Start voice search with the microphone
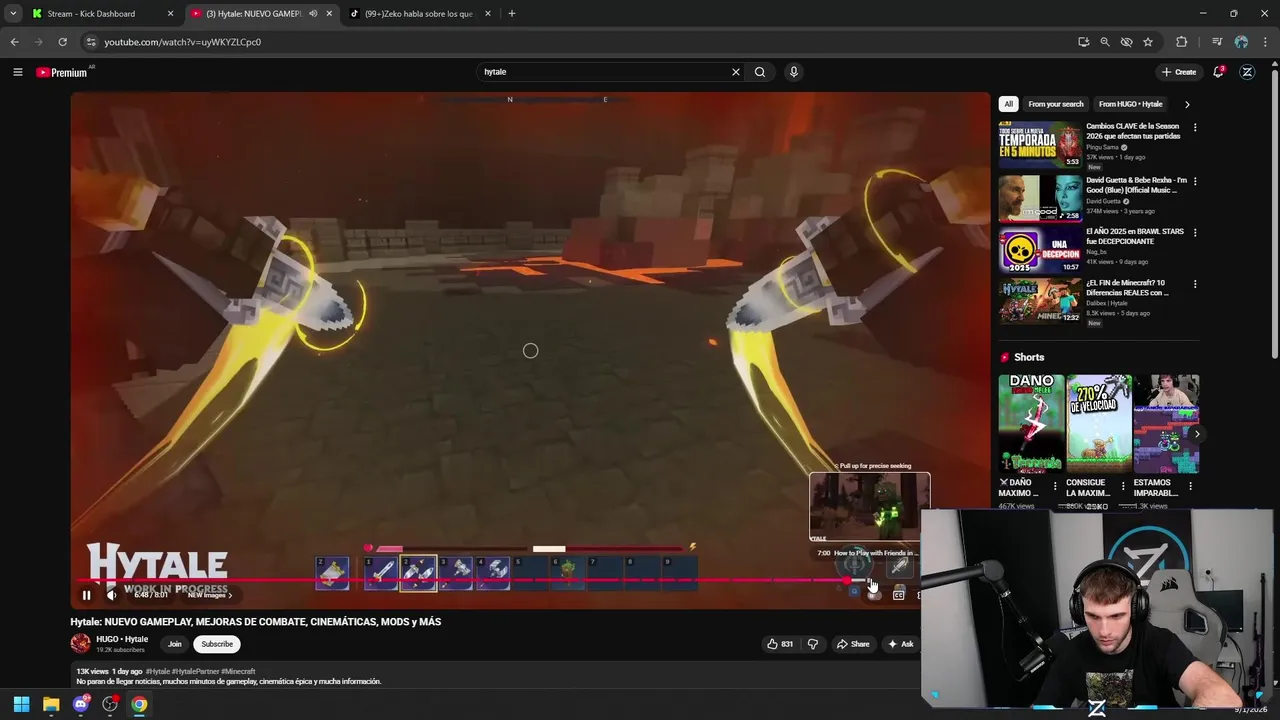 coord(793,72)
